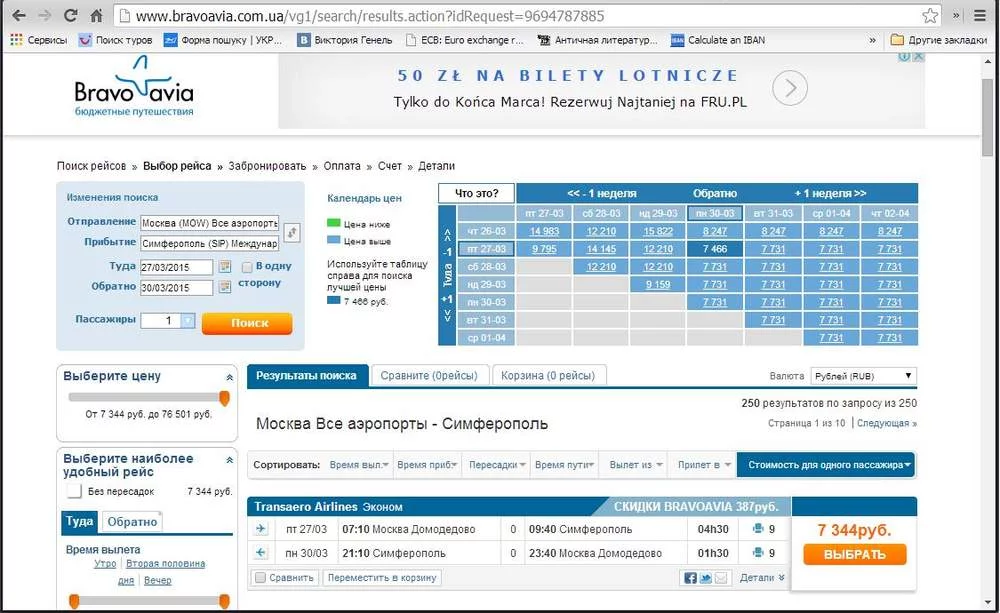Share flight on Facebook
Viewport: 1000px width, 613px height.
coord(690,578)
